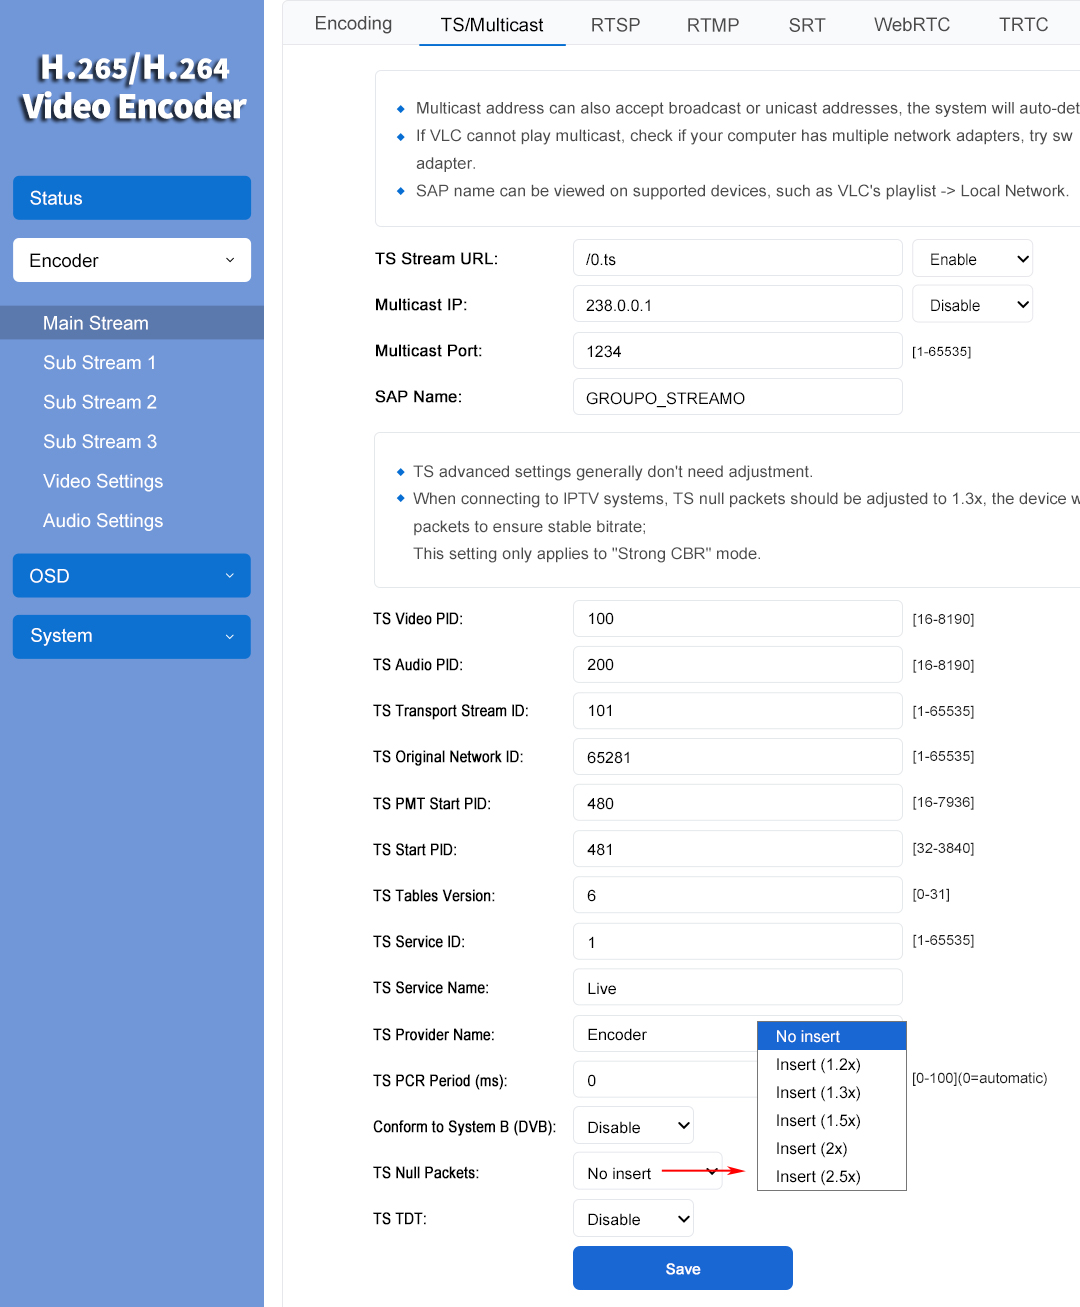Viewport: 1080px width, 1307px height.
Task: Click the TS Audio PID field
Action: 738,664
